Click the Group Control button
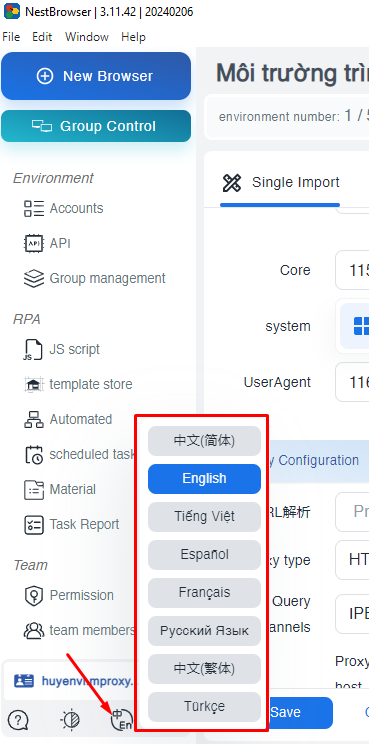This screenshot has width=369, height=744. (96, 126)
